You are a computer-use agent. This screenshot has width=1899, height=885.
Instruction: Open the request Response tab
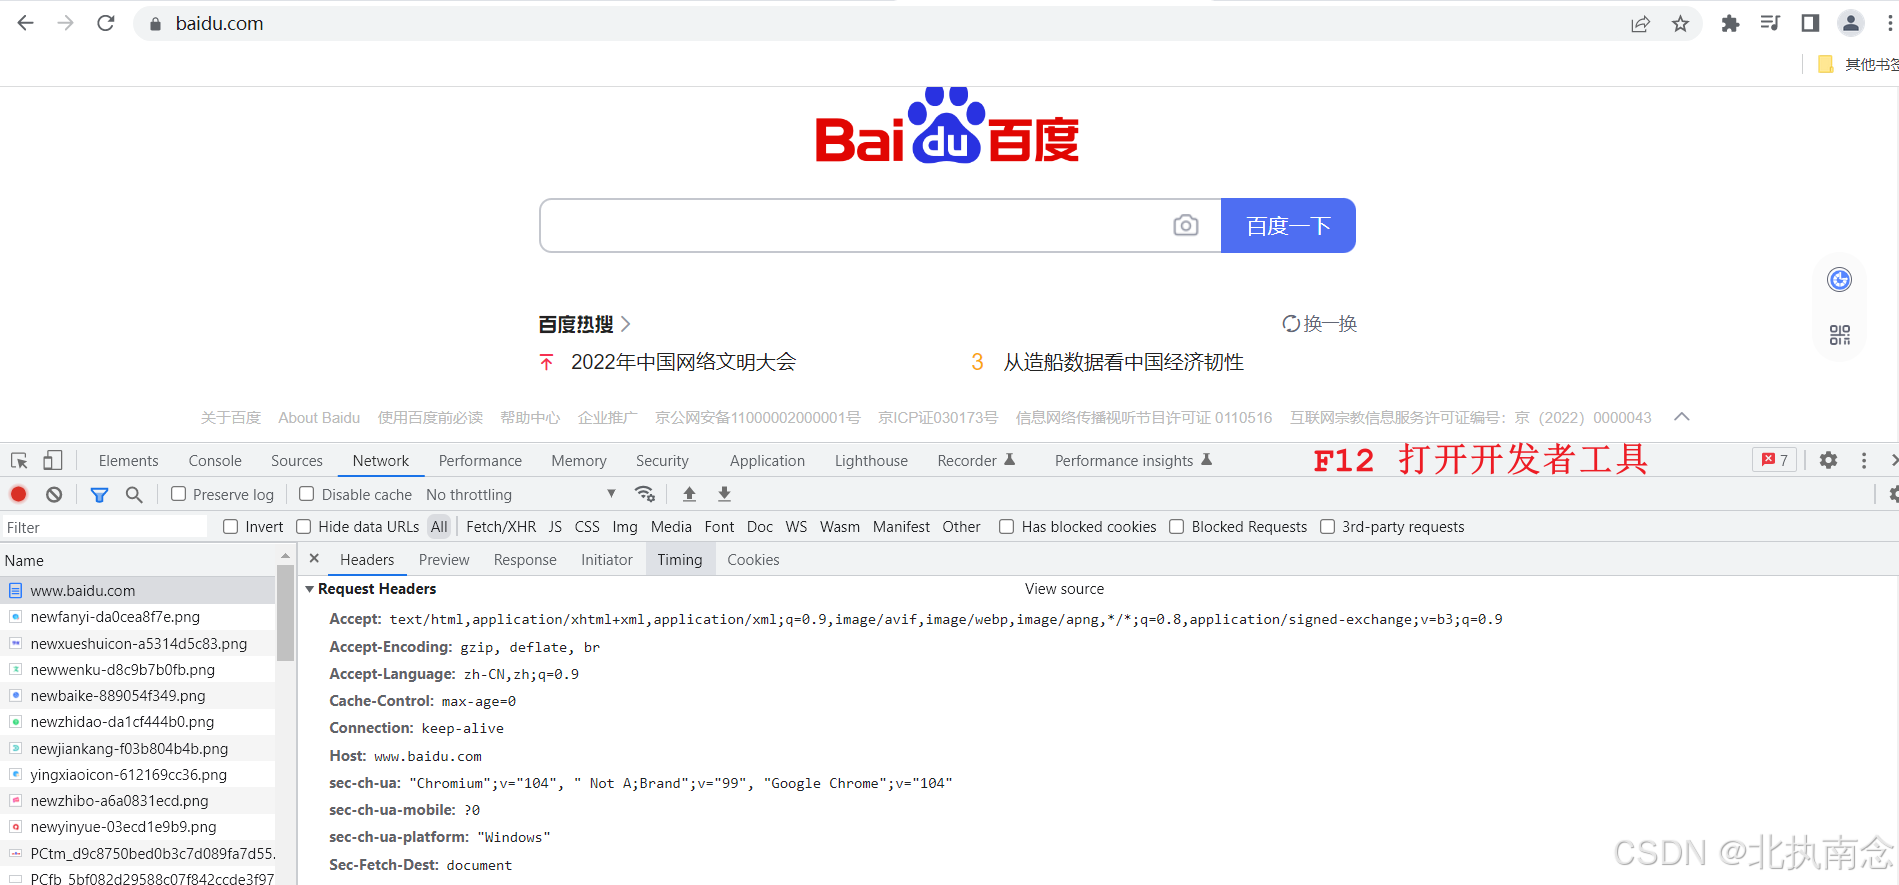click(525, 560)
